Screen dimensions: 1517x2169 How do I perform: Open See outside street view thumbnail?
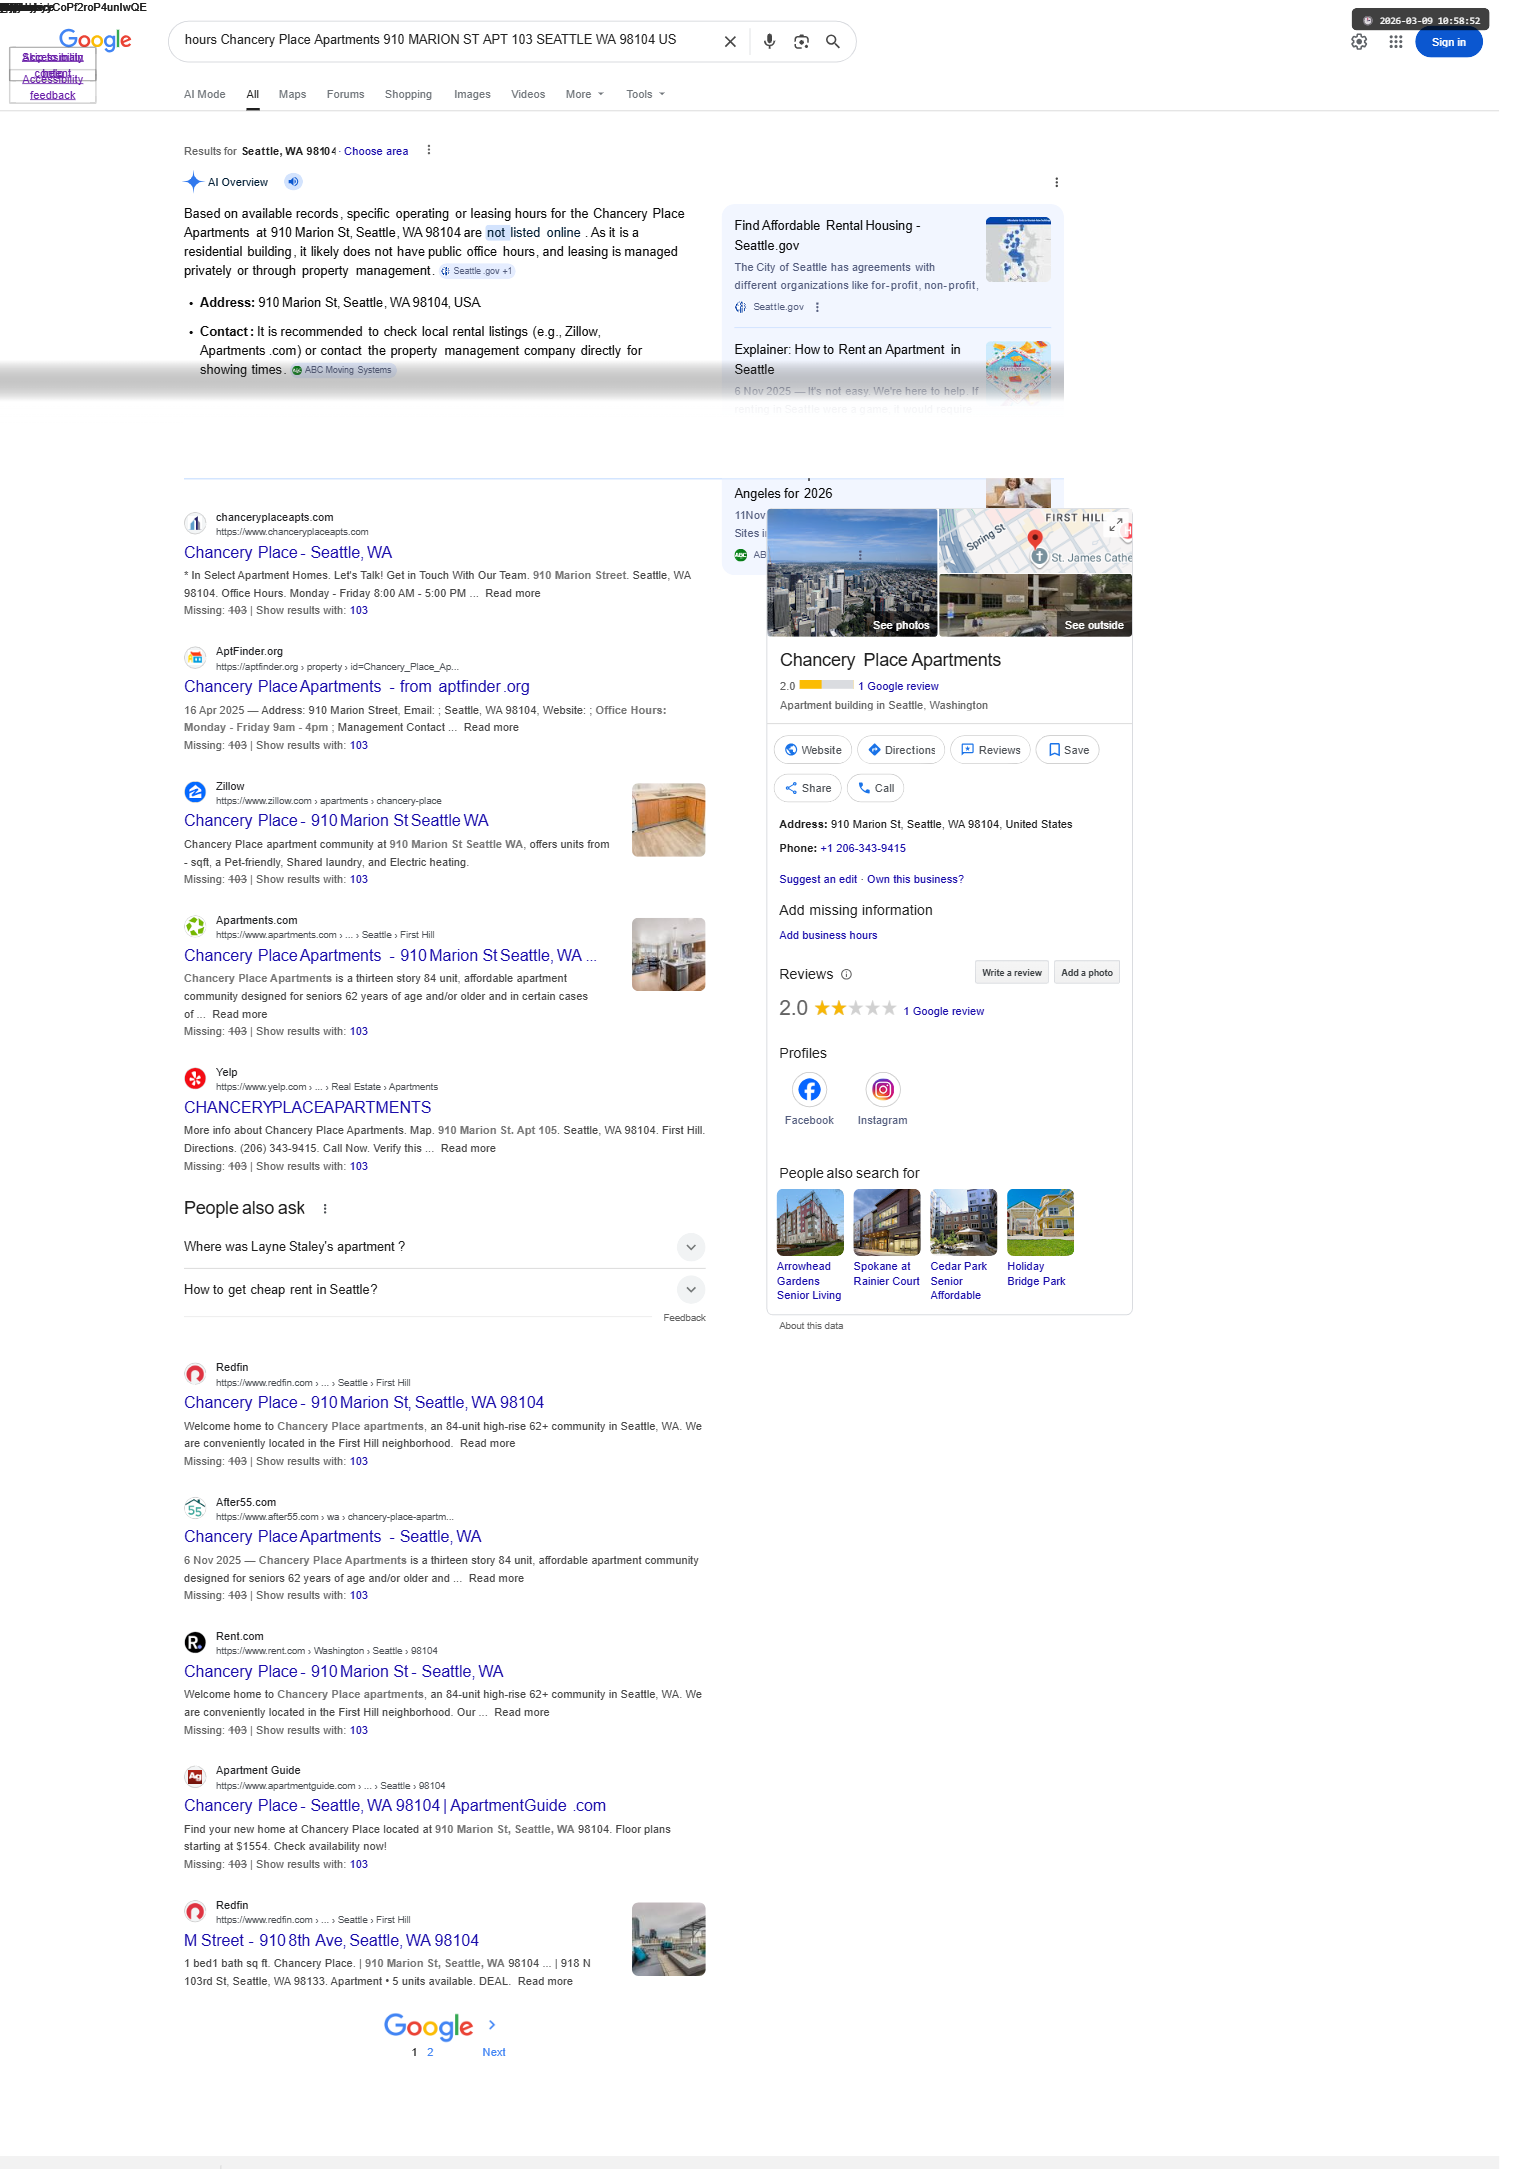coord(1035,605)
